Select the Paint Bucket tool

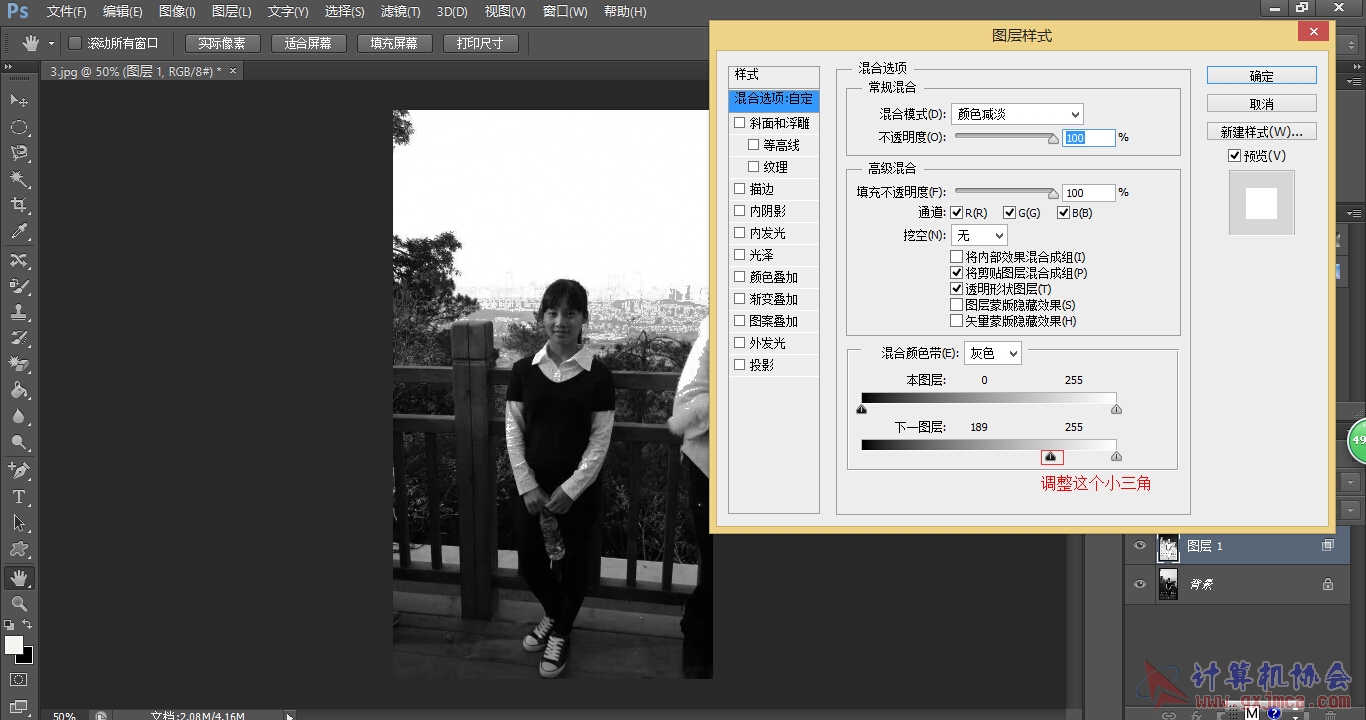[x=19, y=390]
